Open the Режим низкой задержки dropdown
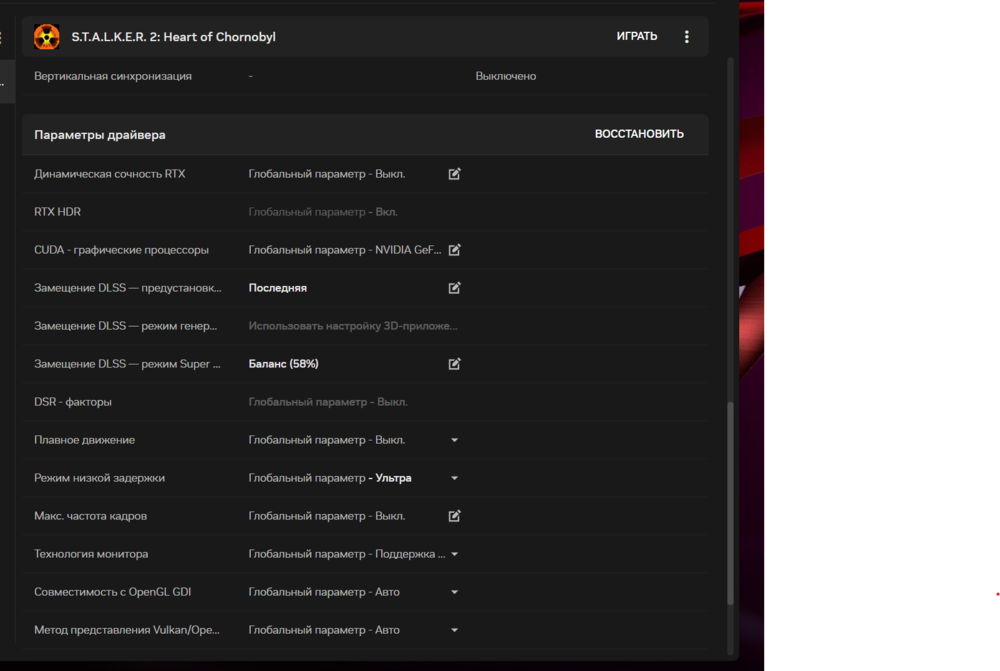The width and height of the screenshot is (1000, 671). 454,478
